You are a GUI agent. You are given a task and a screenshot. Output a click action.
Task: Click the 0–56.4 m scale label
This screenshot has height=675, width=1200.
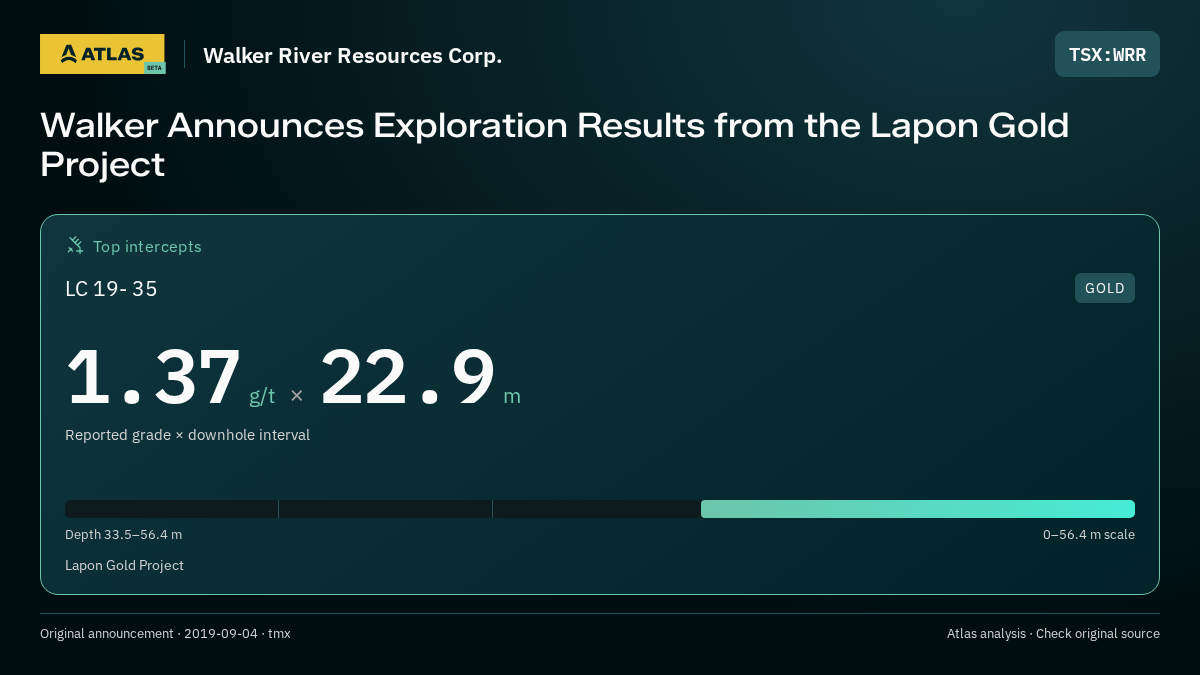pos(1089,534)
